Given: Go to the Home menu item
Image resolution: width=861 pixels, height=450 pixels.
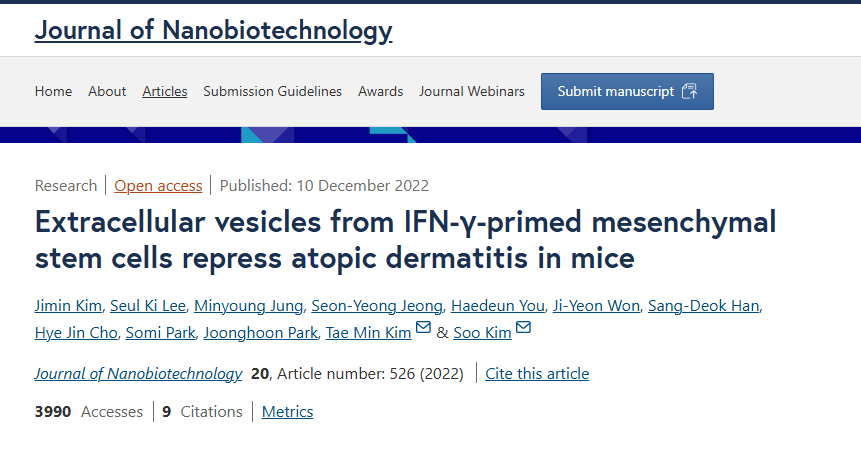Looking at the screenshot, I should pos(53,91).
